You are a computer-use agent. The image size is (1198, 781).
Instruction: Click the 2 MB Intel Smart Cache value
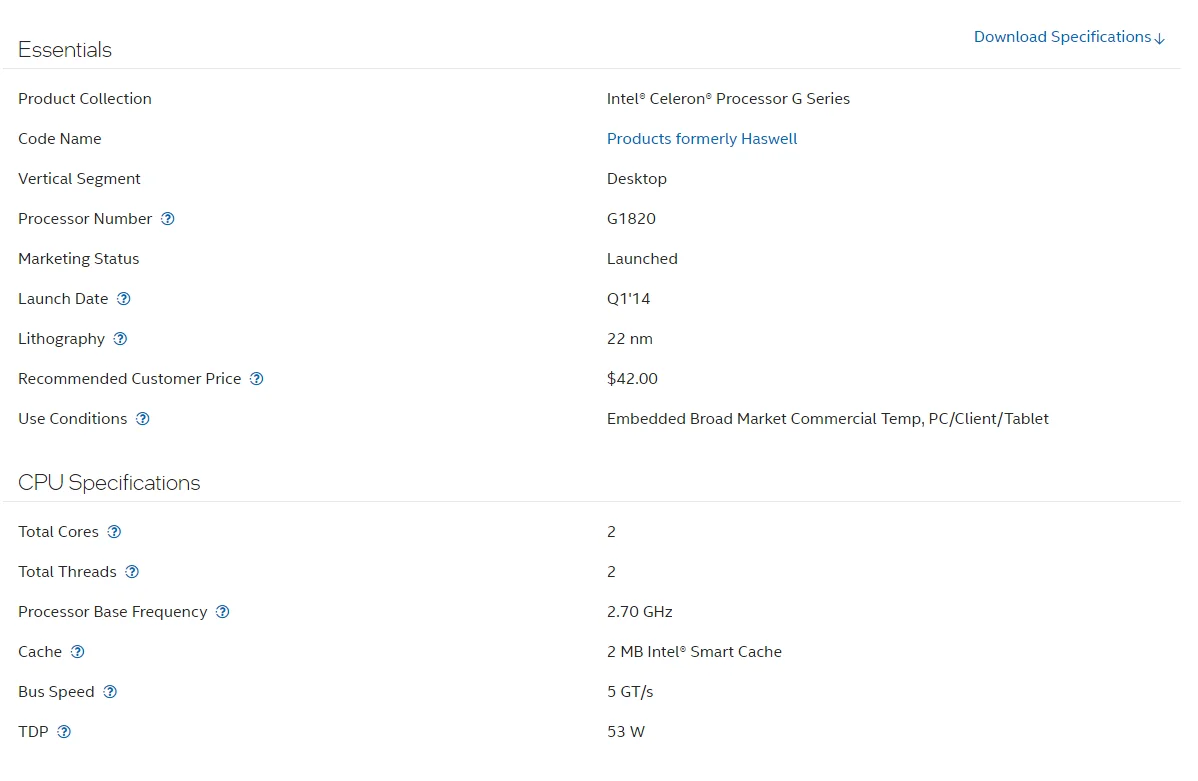coord(694,652)
